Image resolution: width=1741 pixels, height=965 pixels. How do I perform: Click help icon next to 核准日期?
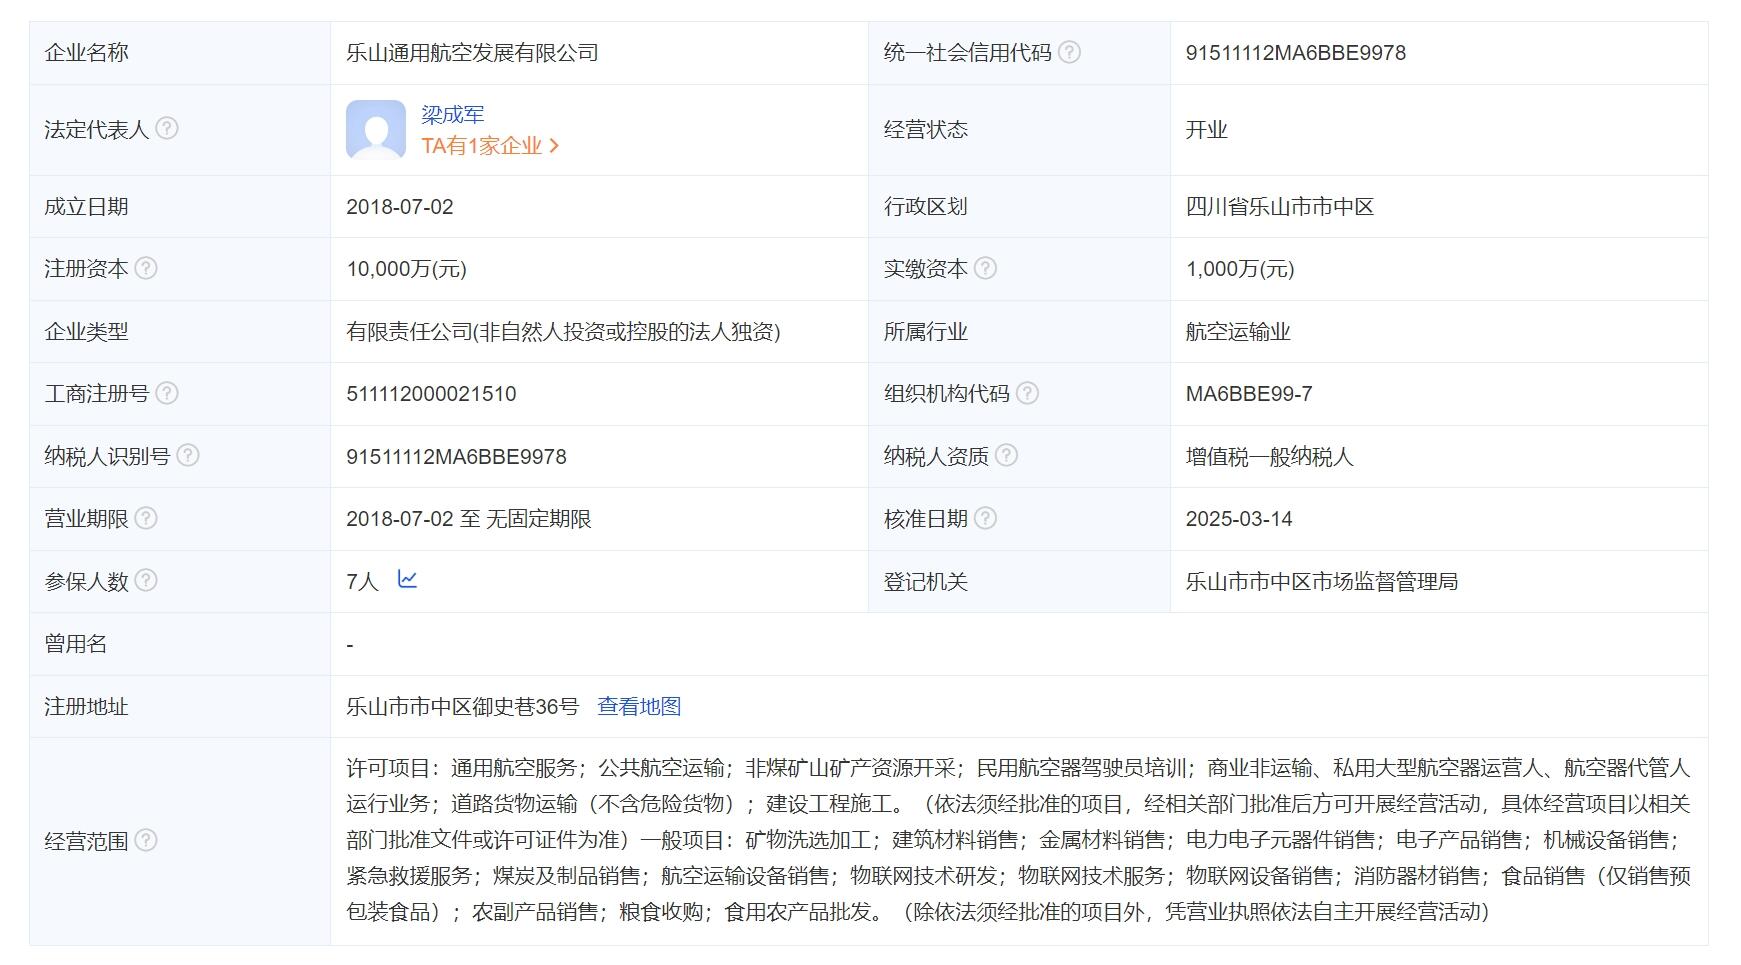[x=985, y=518]
